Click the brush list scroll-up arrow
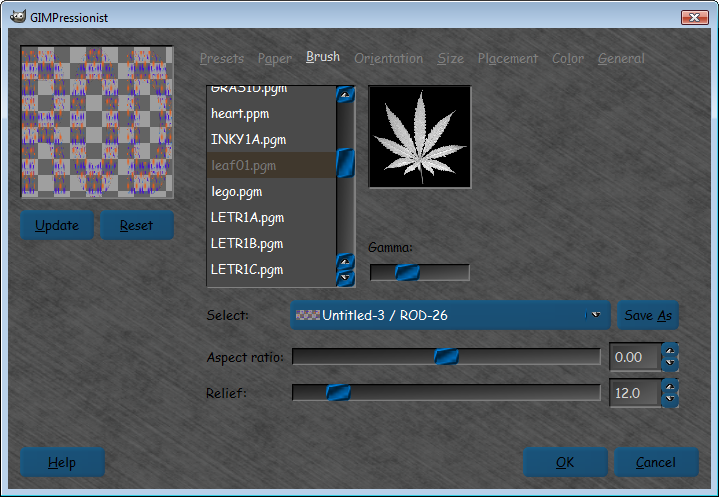719x497 pixels. click(x=345, y=94)
